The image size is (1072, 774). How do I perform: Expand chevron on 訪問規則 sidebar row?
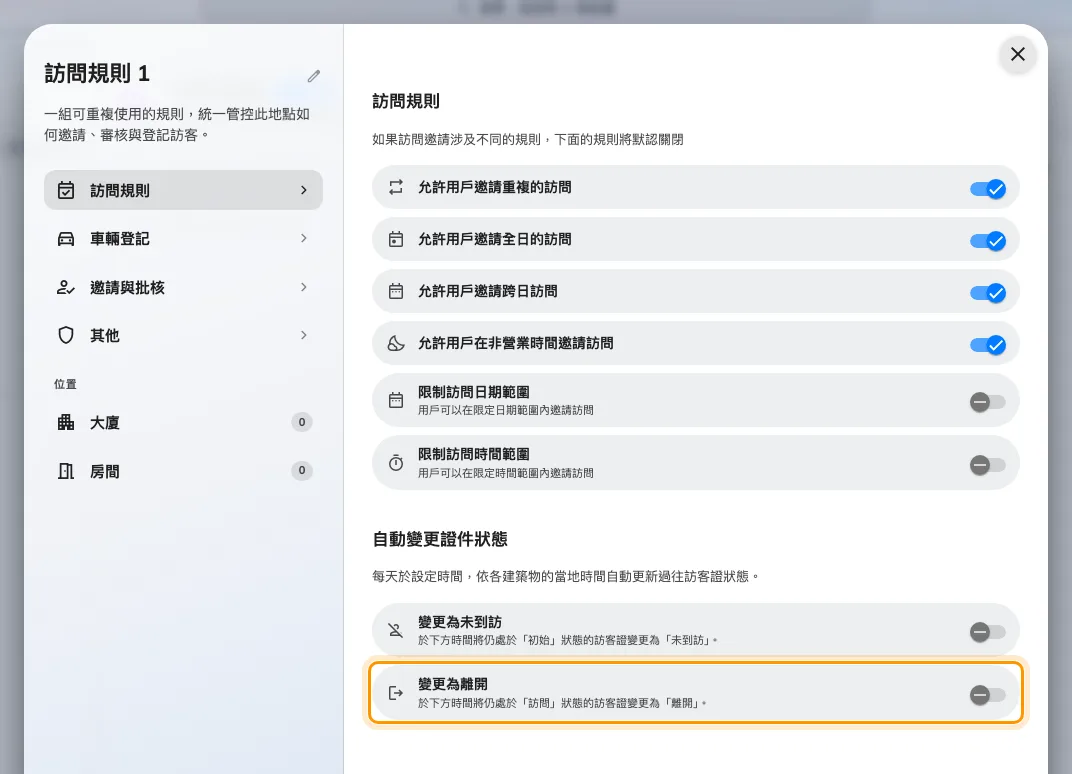coord(304,190)
